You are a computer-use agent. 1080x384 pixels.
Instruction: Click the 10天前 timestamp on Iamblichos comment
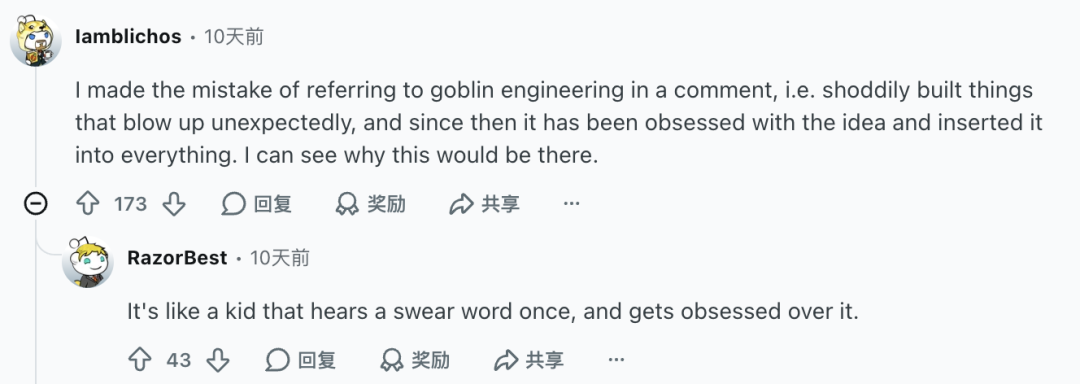[234, 36]
